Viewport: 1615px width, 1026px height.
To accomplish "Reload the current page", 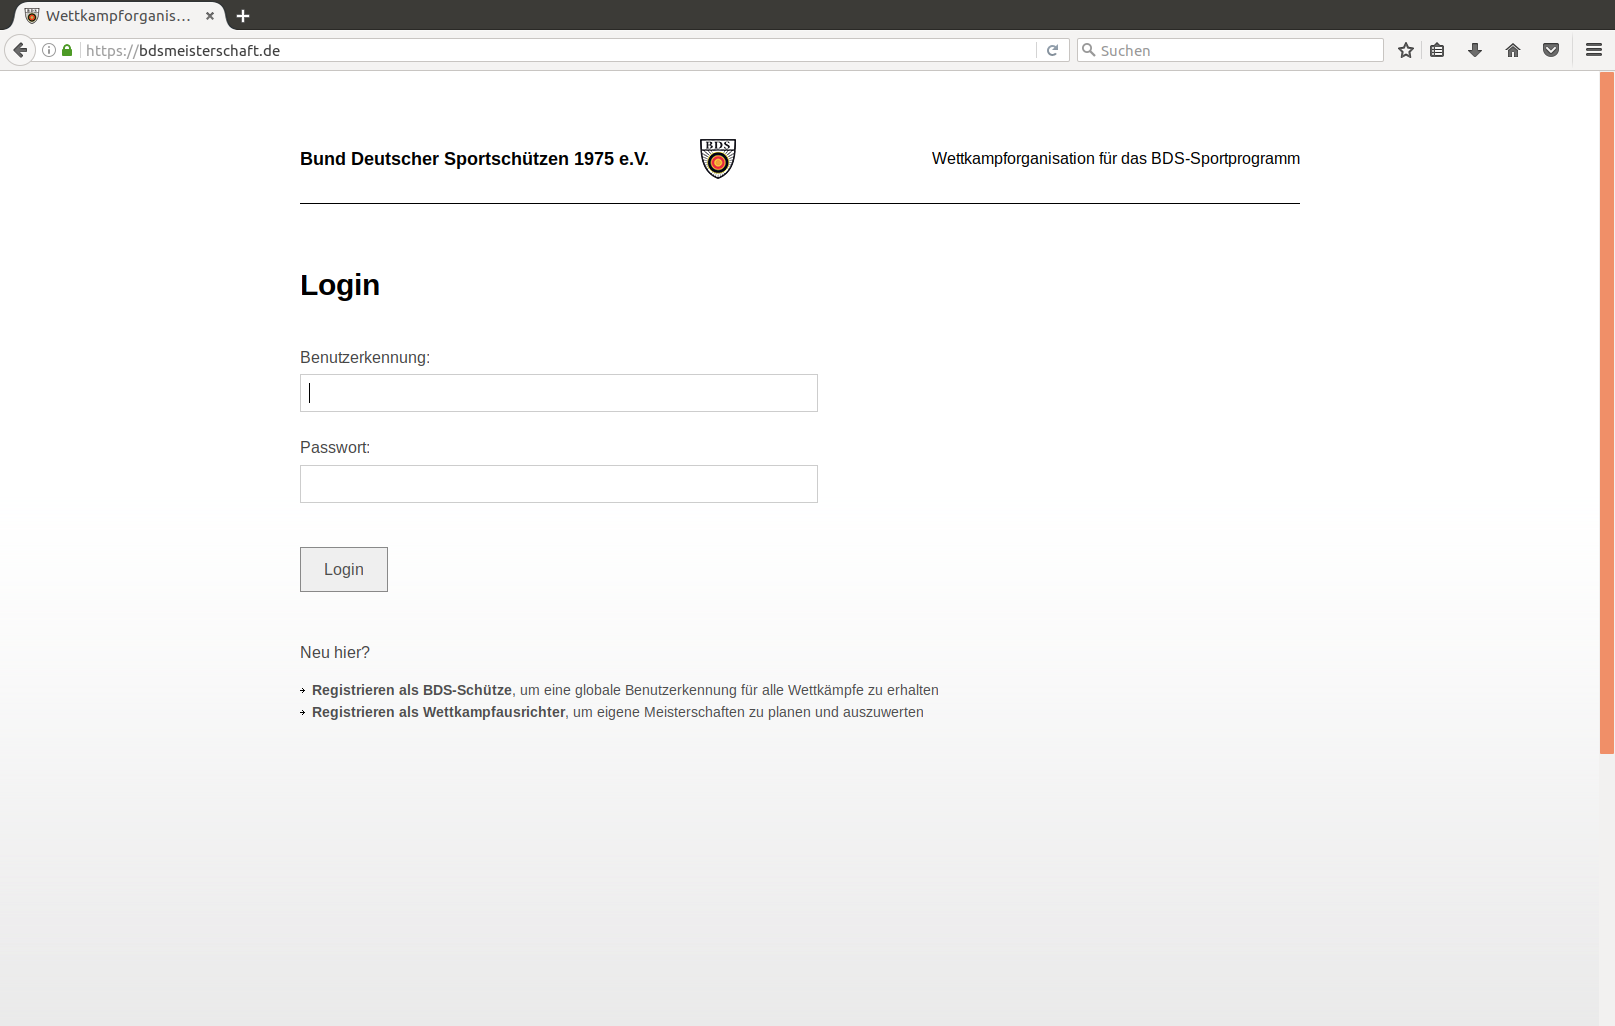I will (x=1053, y=49).
